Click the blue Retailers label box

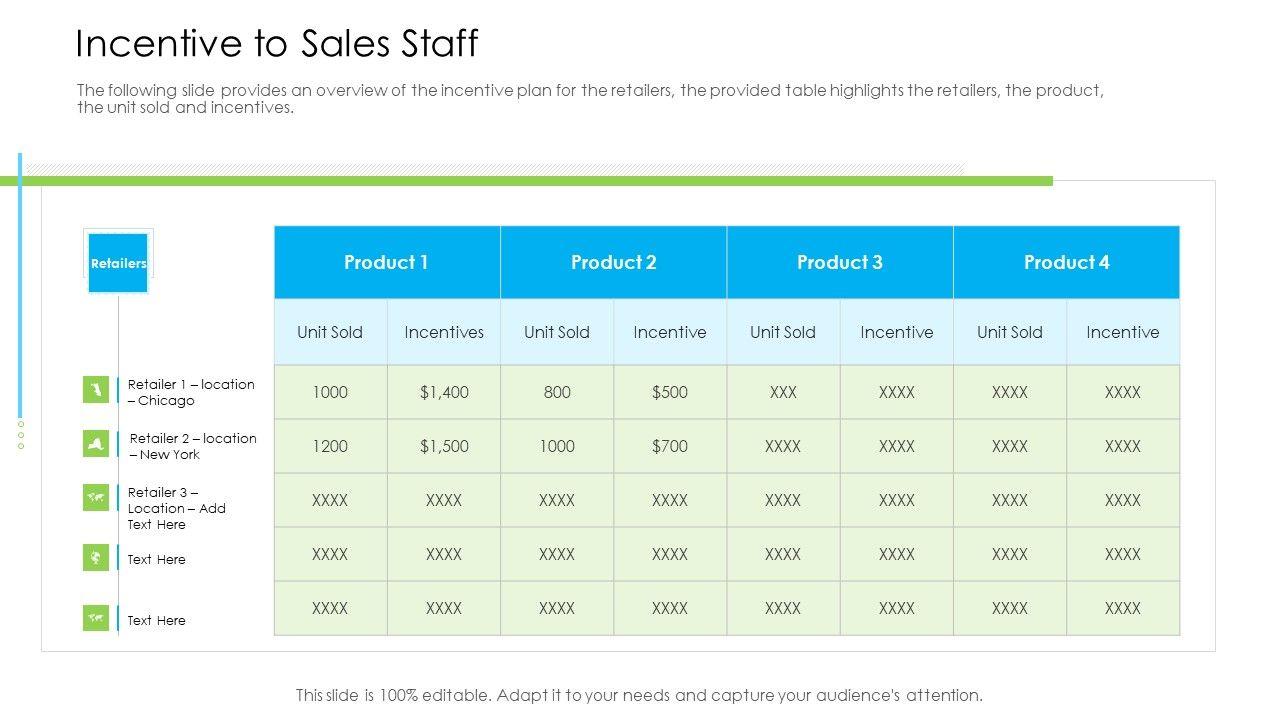tap(118, 263)
